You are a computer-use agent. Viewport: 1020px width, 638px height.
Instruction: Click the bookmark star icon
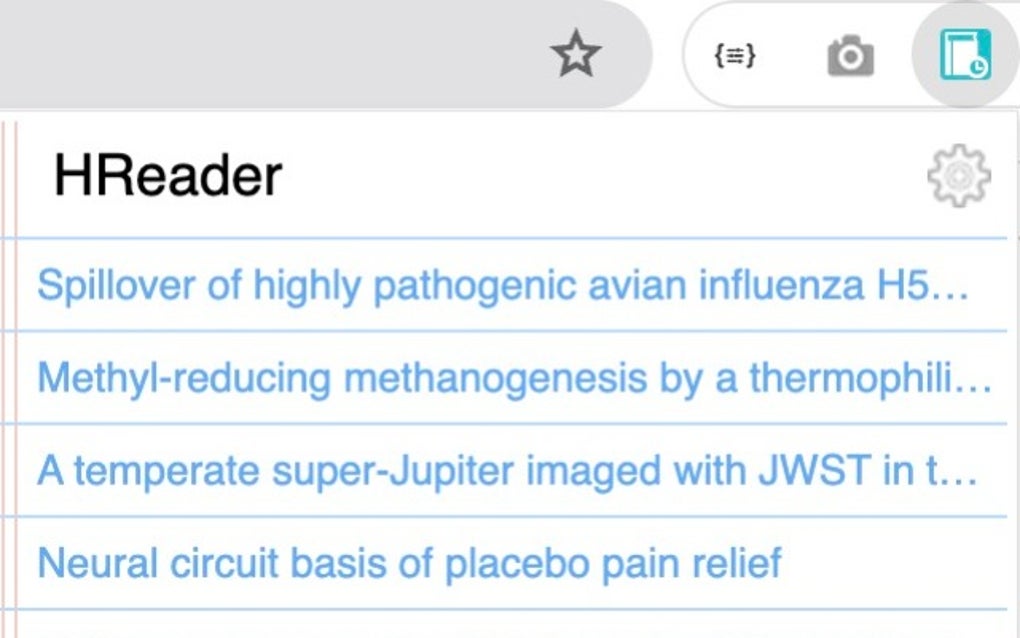point(576,56)
